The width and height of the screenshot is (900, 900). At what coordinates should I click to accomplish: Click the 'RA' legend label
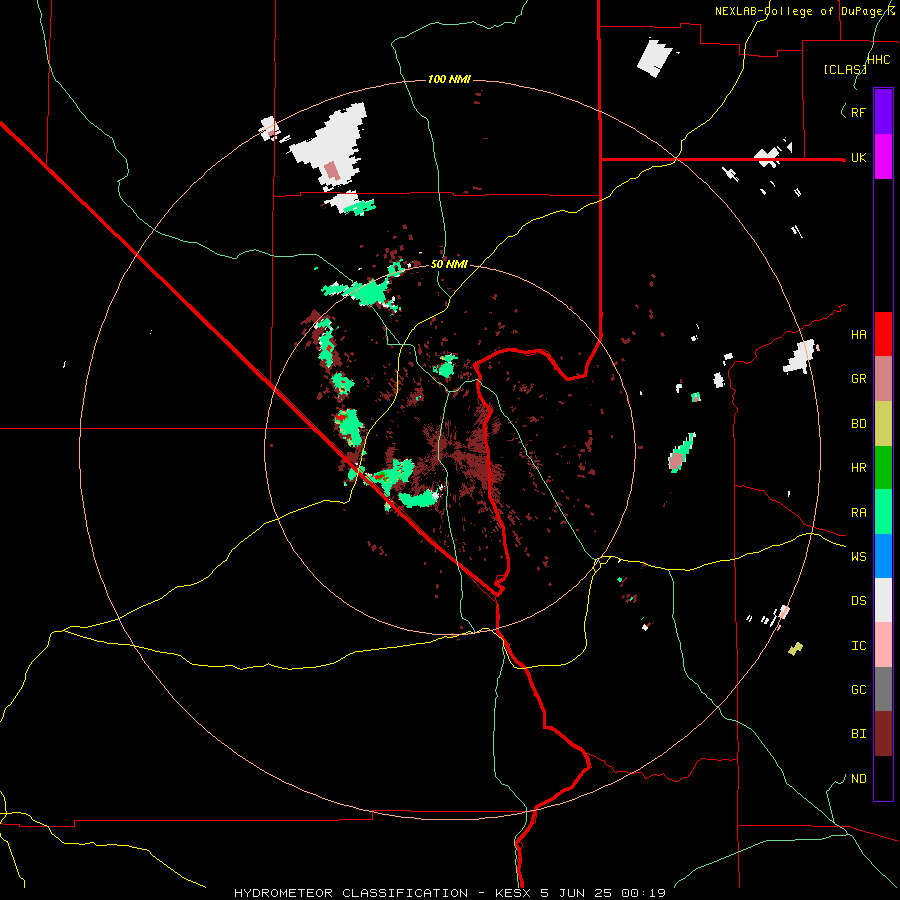(858, 513)
